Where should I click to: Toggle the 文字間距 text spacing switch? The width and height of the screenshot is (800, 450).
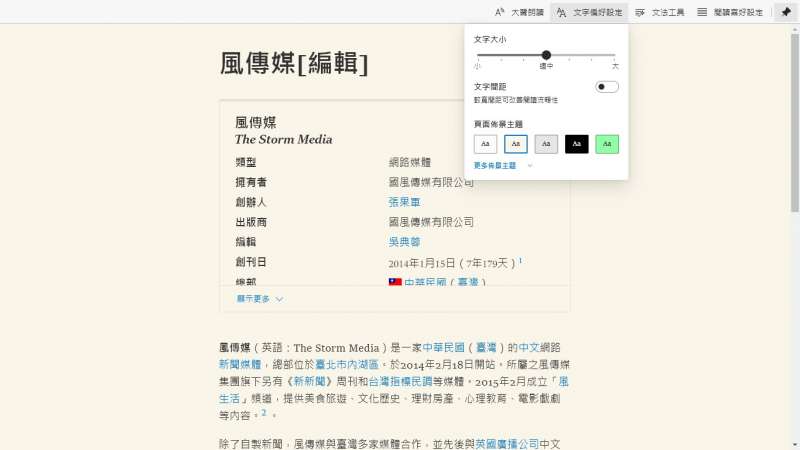[x=606, y=87]
